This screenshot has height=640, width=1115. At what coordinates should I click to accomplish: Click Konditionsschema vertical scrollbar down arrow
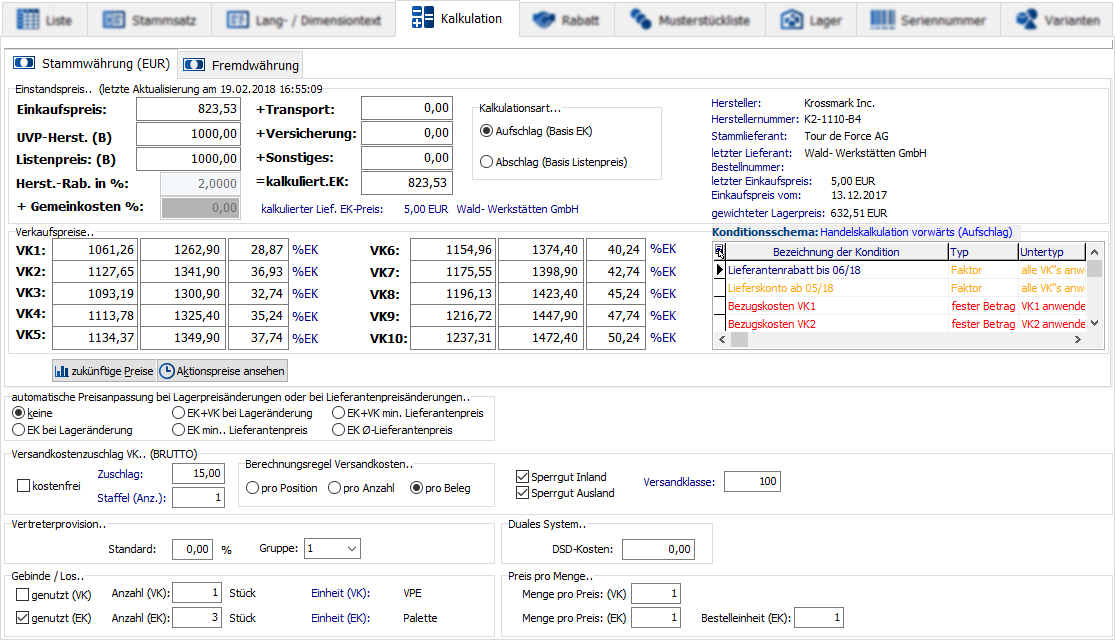click(1095, 323)
